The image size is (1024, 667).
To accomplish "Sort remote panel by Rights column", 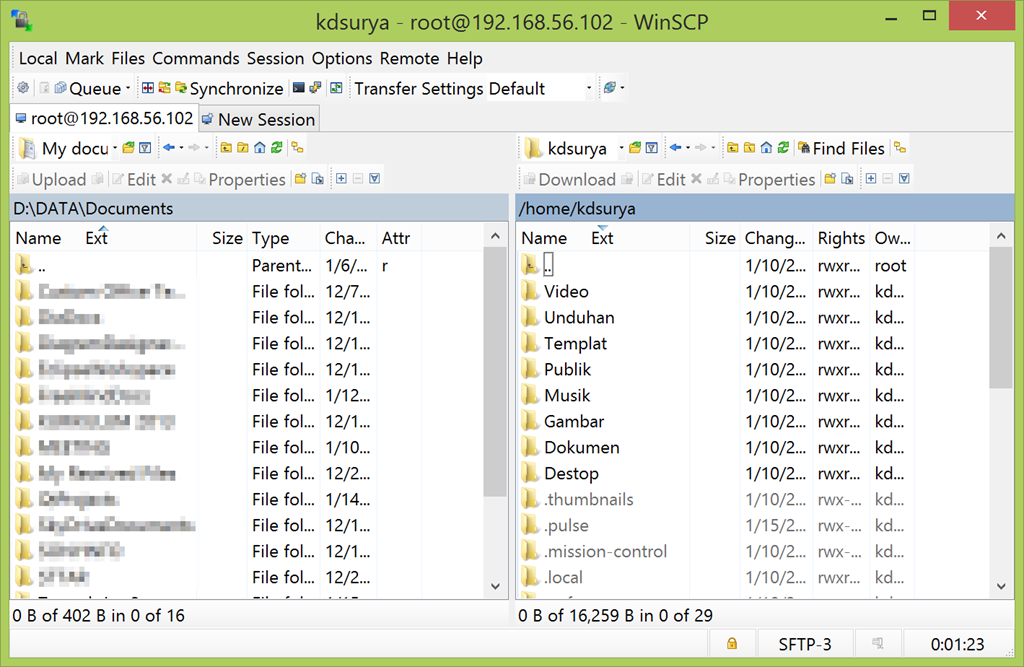I will [x=841, y=238].
